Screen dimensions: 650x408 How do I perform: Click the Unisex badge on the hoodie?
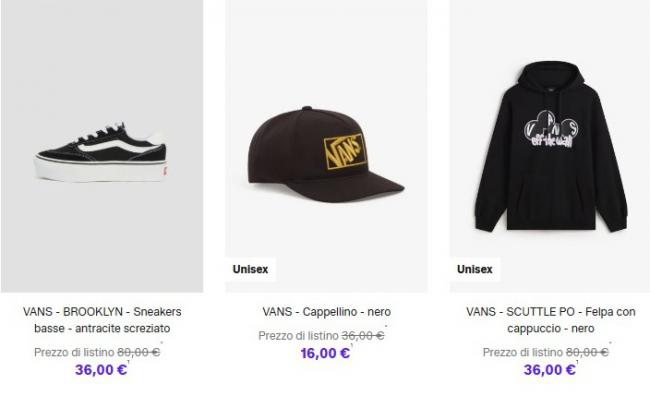coord(475,270)
